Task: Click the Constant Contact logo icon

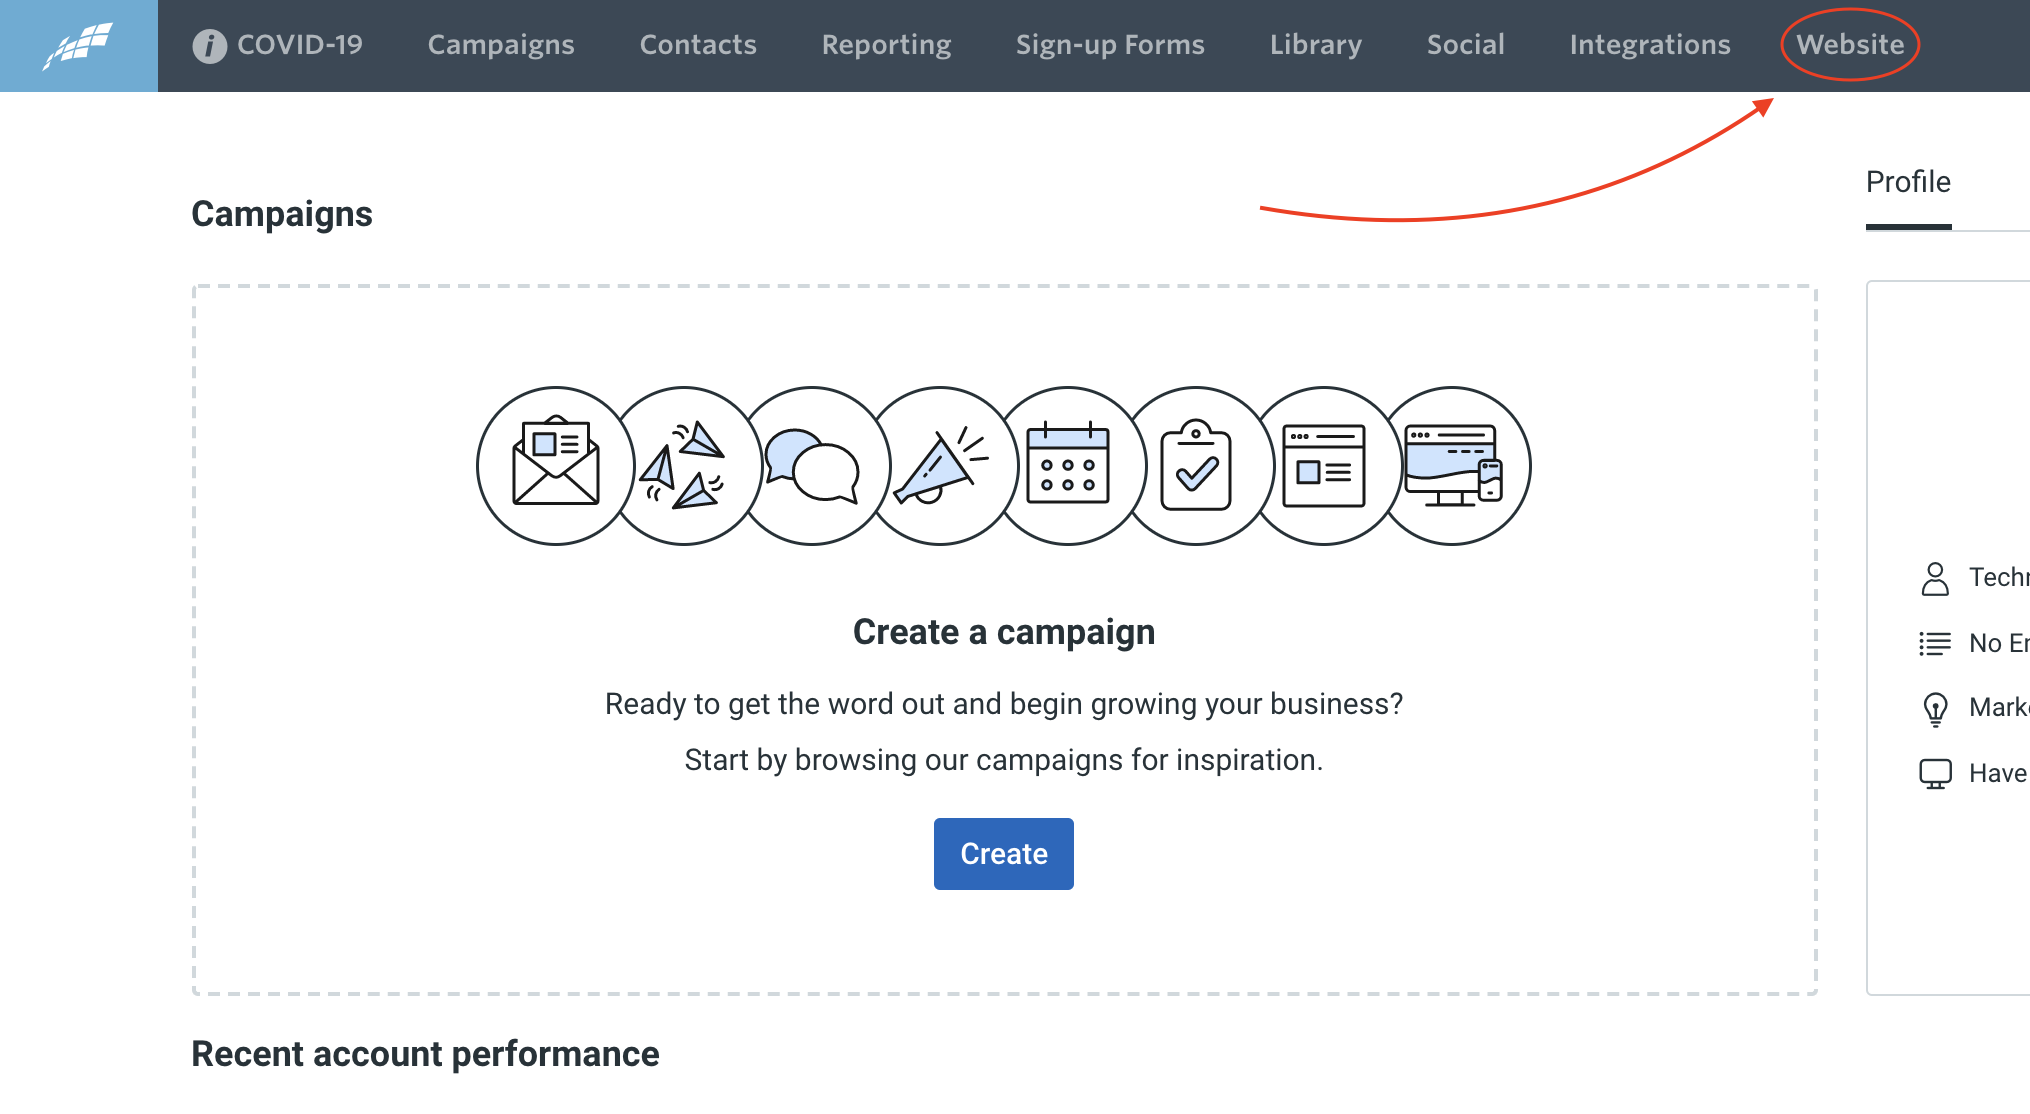Action: (78, 46)
